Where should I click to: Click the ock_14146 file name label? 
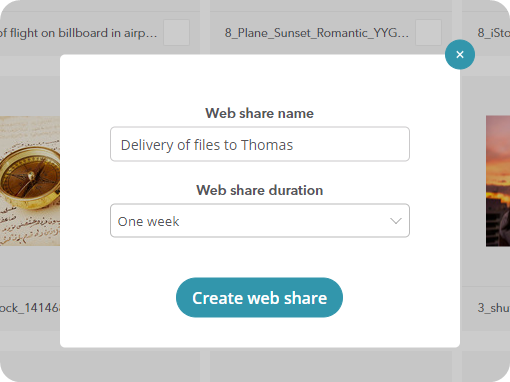tap(30, 308)
